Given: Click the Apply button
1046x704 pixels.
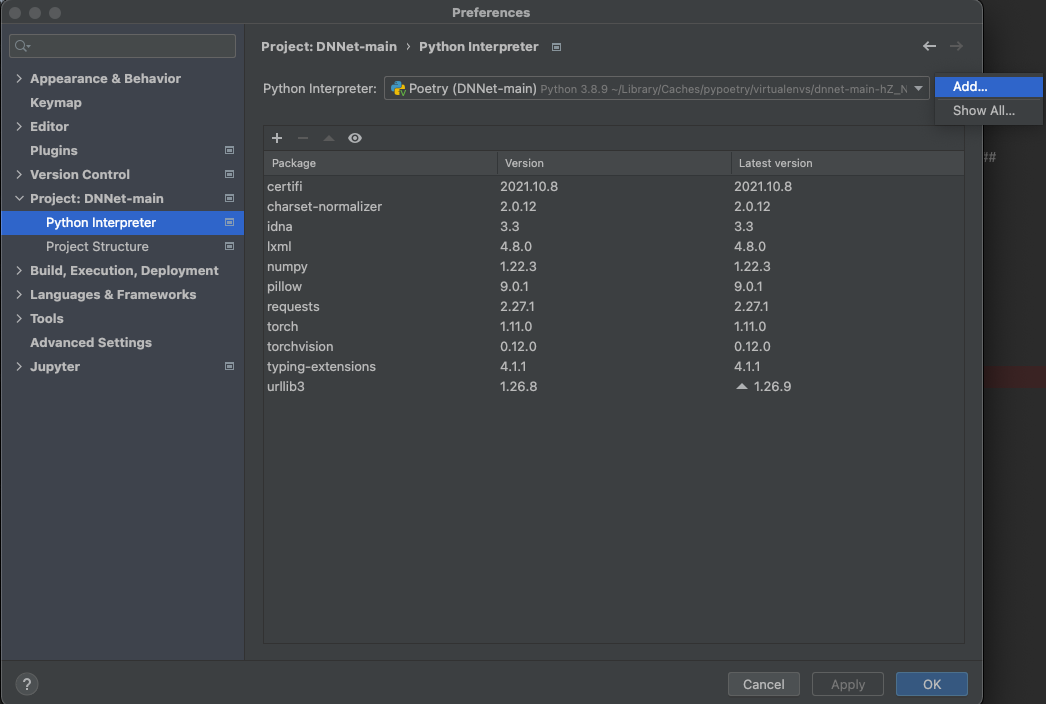Looking at the screenshot, I should [x=848, y=684].
